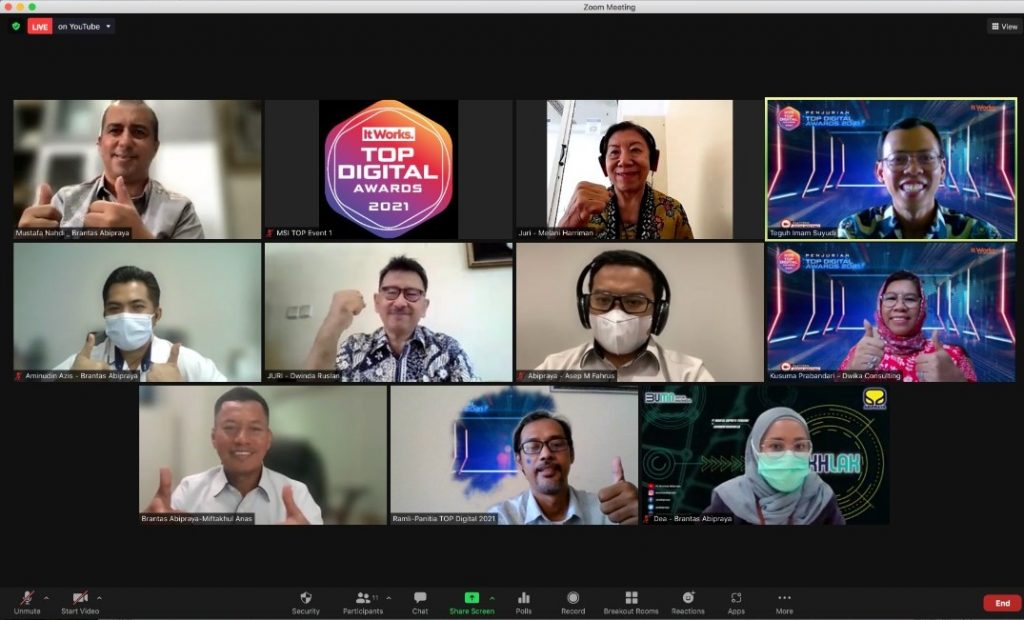Turn on camera with Start Video

80,602
